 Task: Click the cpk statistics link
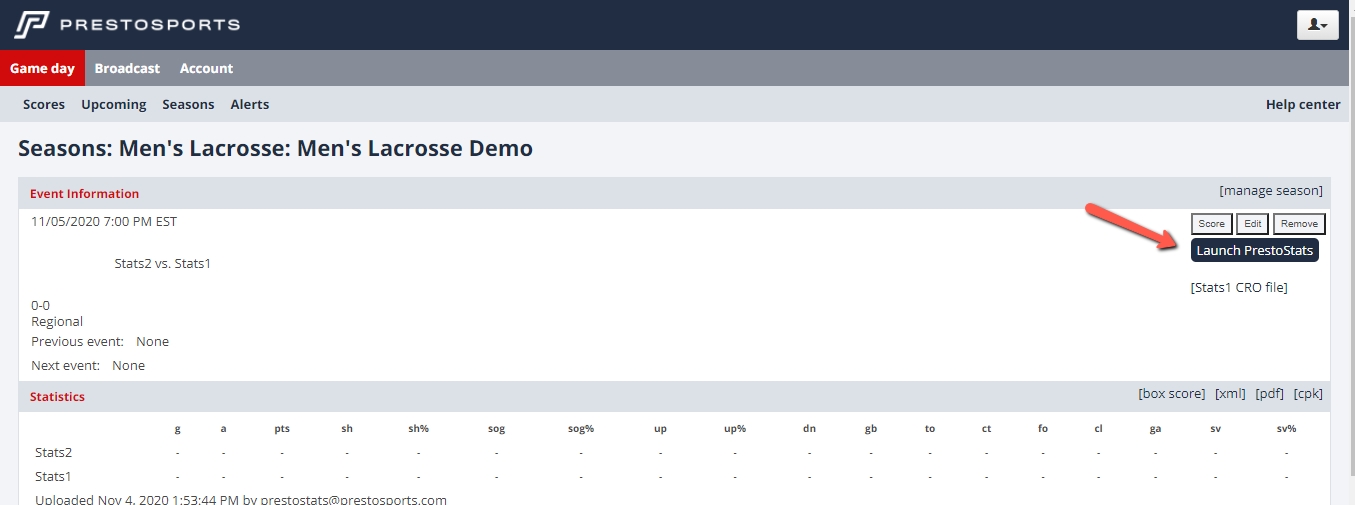click(x=1307, y=393)
